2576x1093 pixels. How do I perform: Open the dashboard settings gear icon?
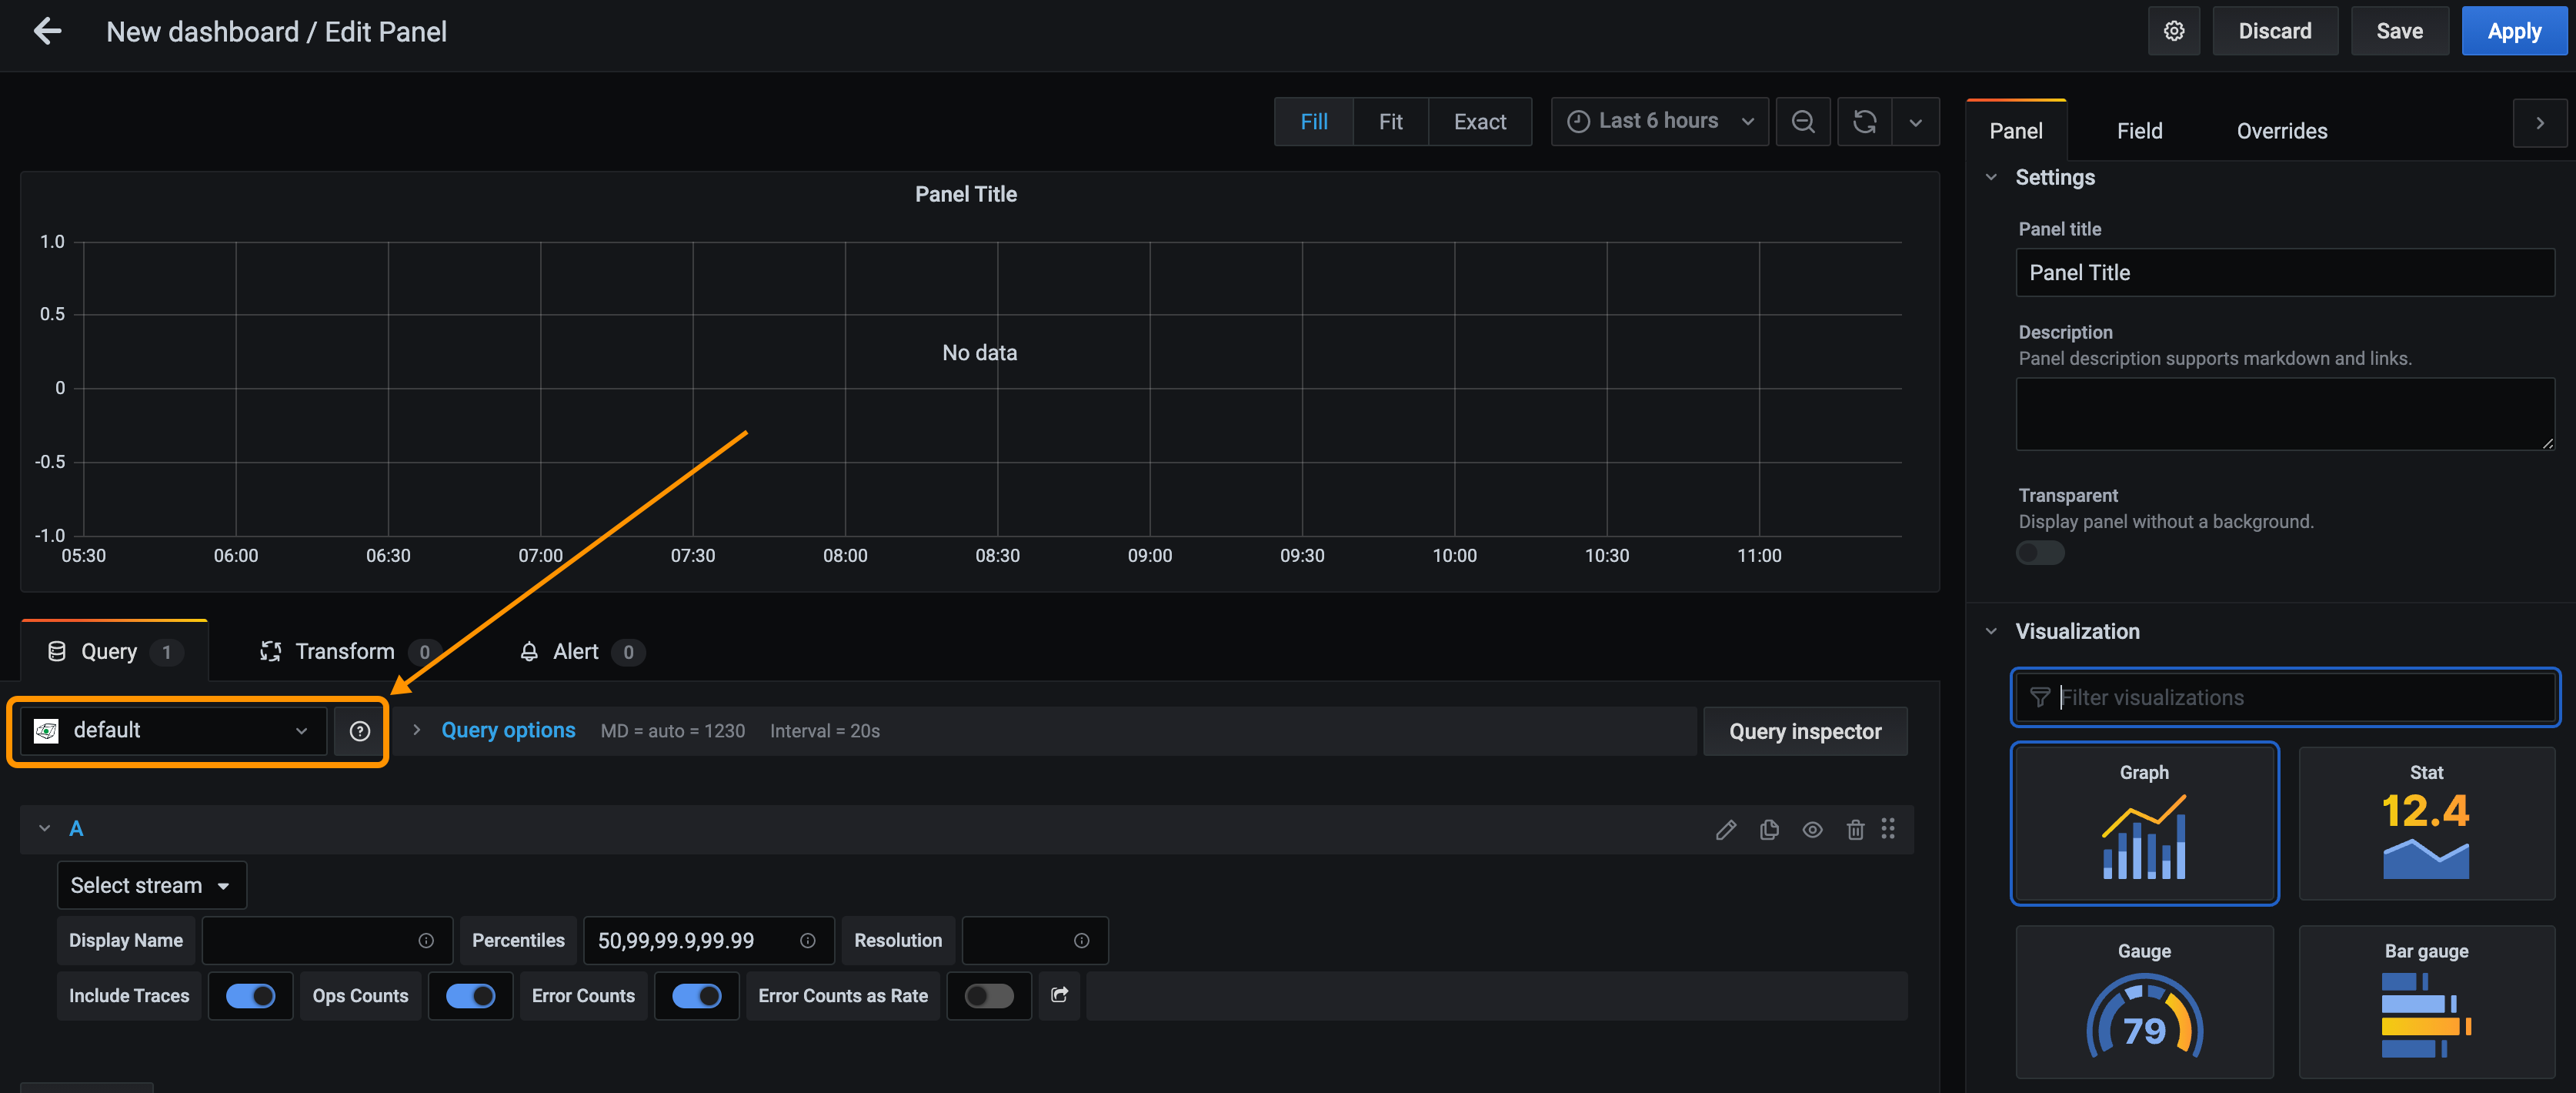click(2174, 31)
